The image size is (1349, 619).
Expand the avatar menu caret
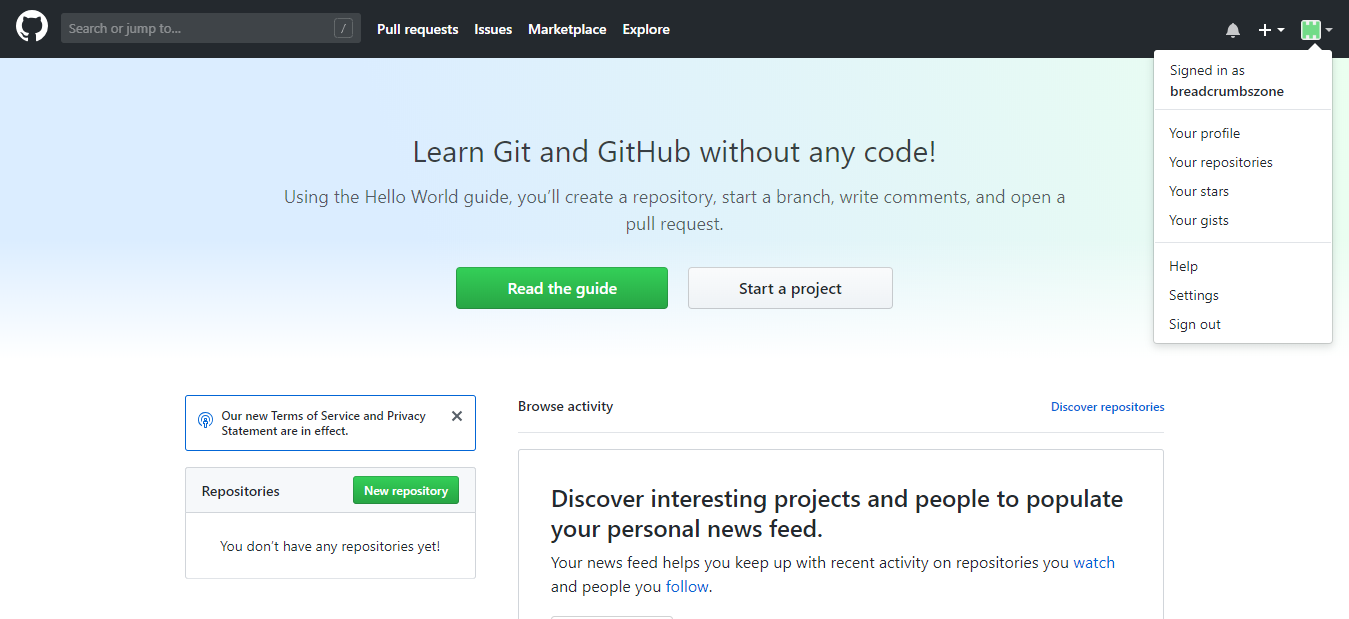click(x=1328, y=31)
